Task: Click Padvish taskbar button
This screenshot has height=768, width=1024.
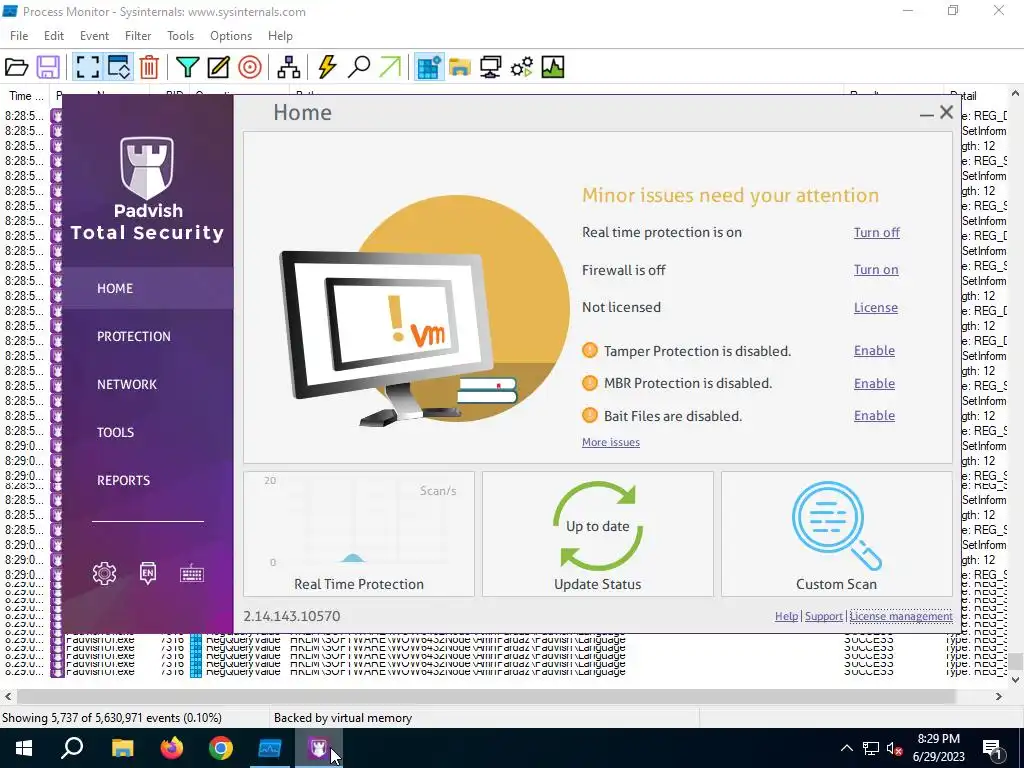Action: pos(319,748)
